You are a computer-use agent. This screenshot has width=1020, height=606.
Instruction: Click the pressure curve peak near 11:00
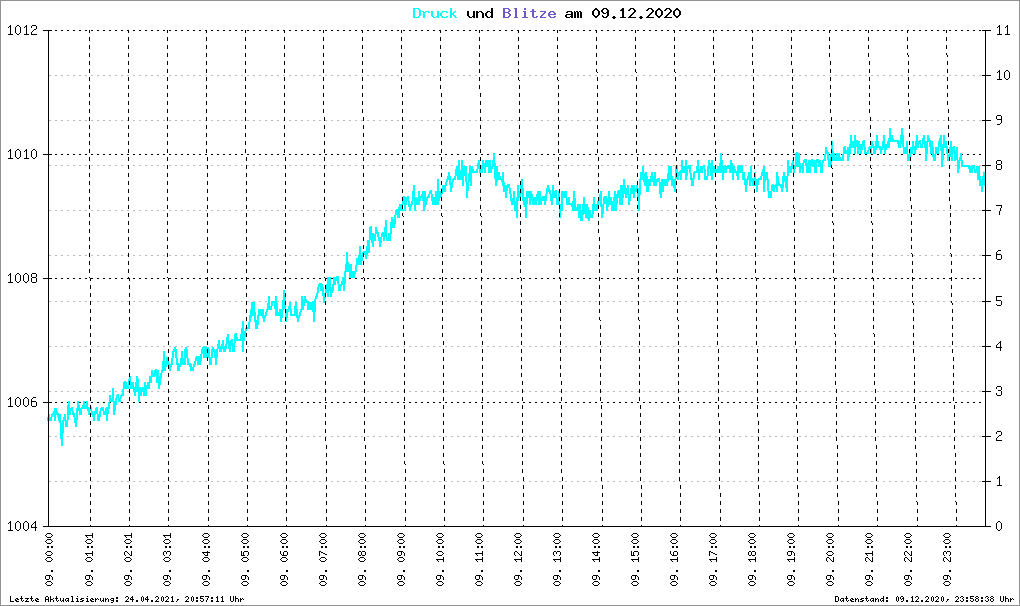[x=492, y=157]
